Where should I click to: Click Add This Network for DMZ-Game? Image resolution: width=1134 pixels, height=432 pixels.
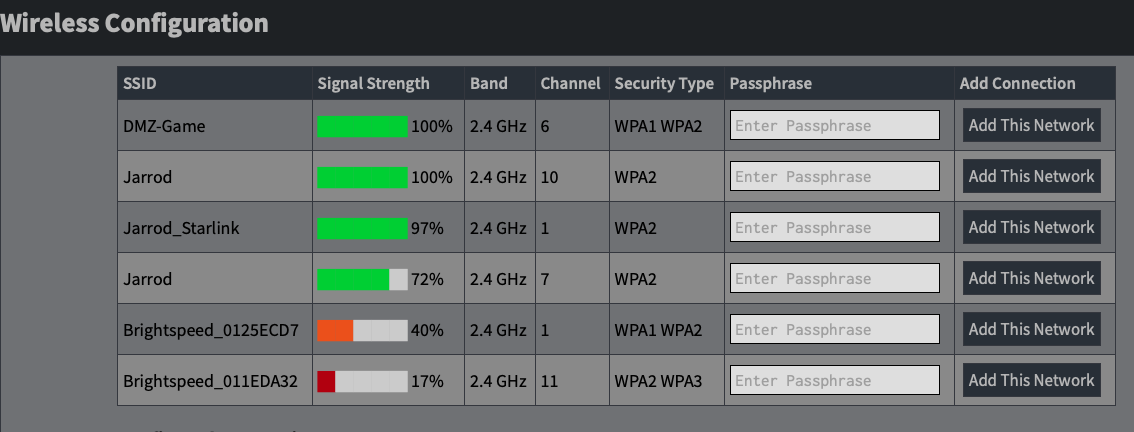coord(1031,125)
